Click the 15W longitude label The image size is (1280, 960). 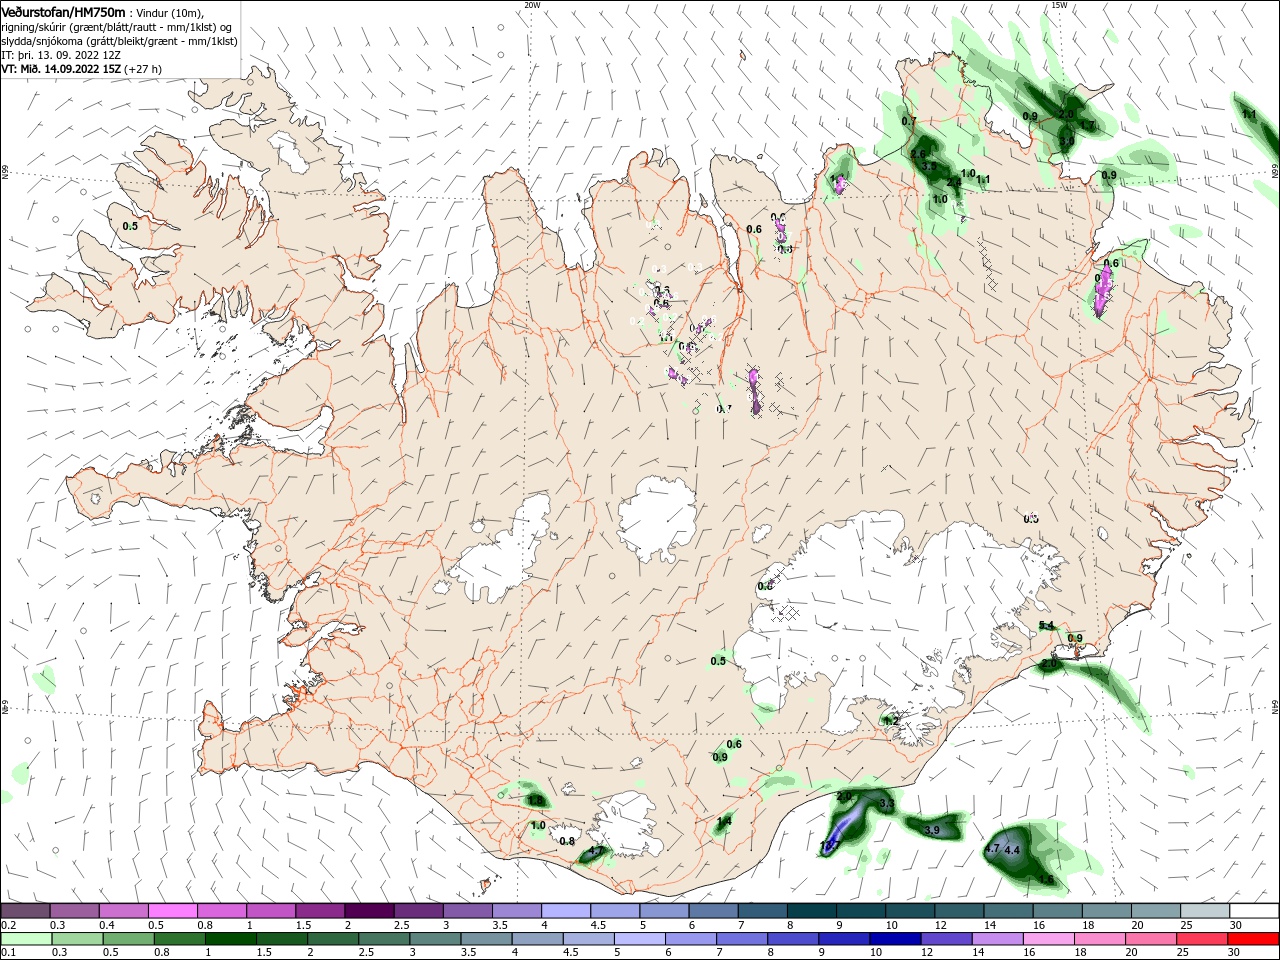(1059, 5)
